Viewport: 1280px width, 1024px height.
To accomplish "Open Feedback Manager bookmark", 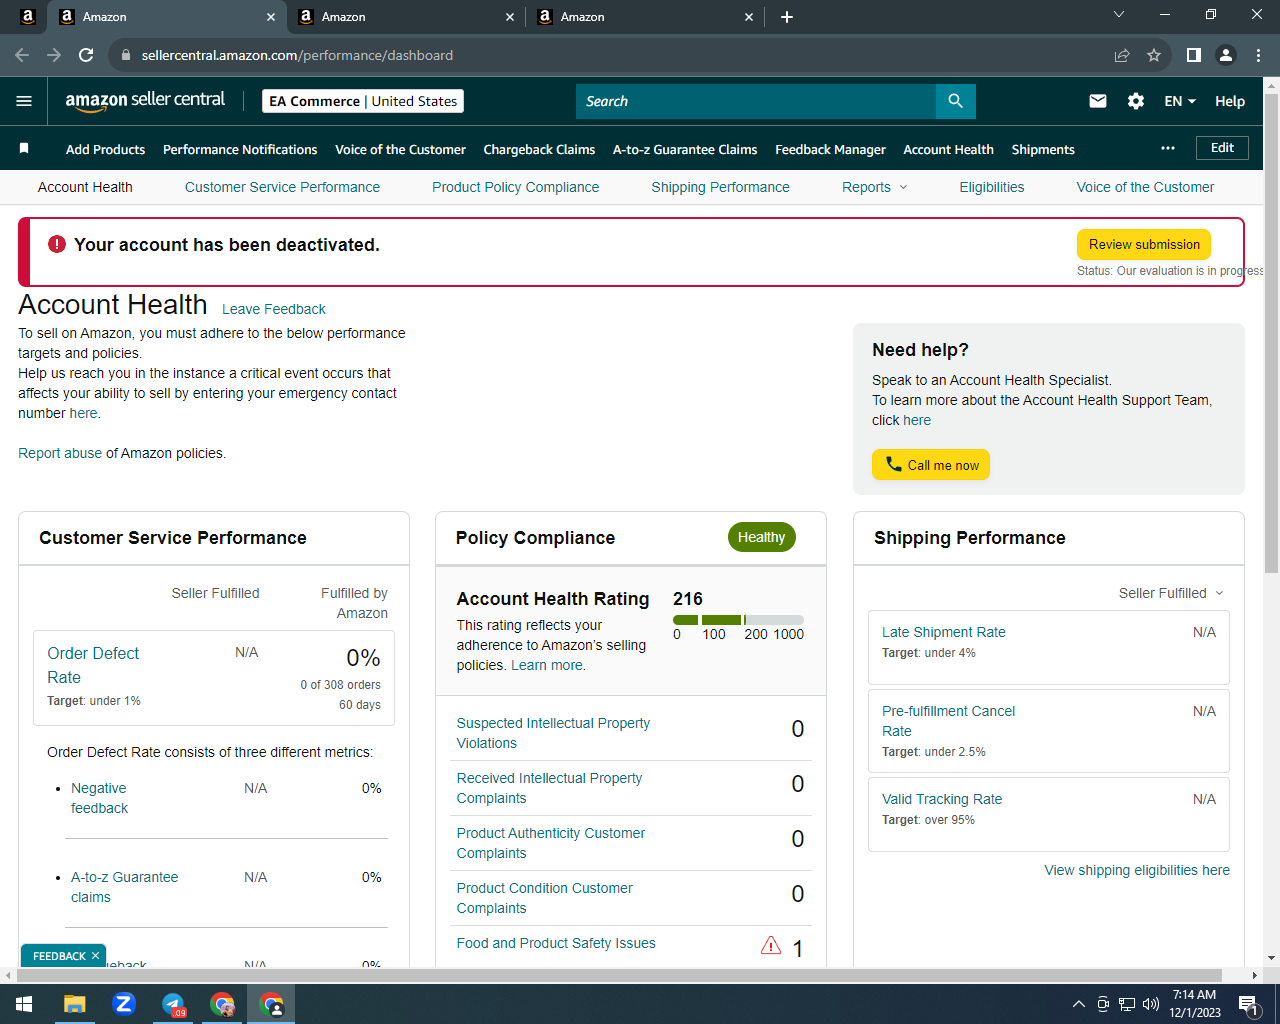I will coord(830,149).
